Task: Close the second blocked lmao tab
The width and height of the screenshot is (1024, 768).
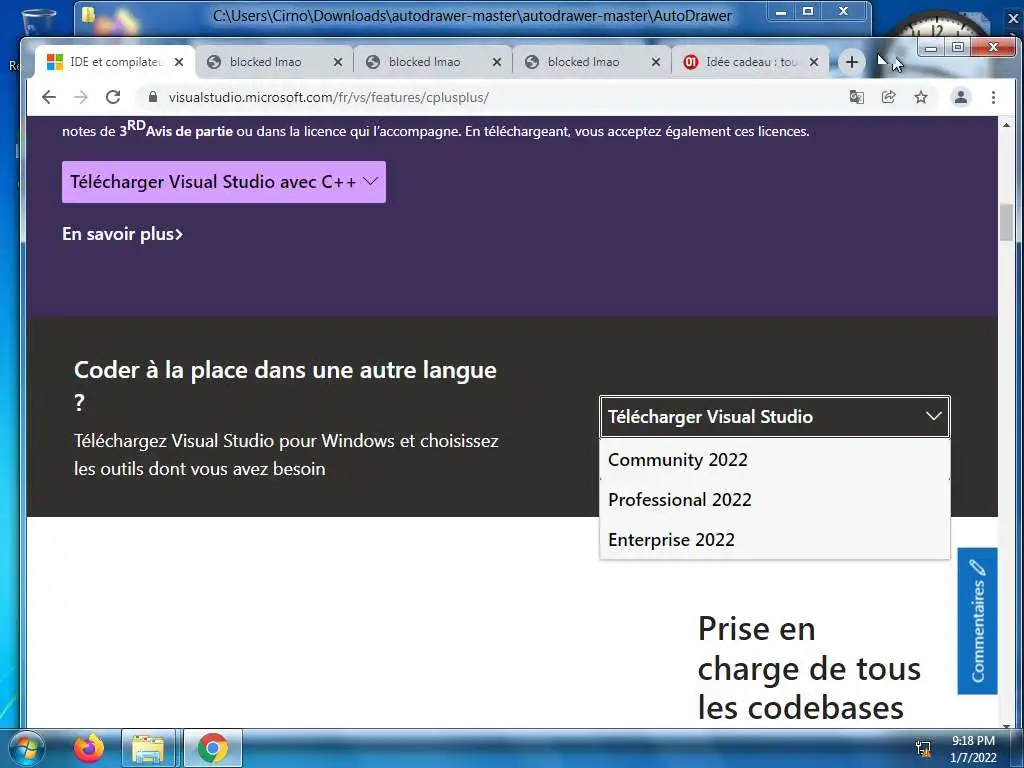Action: (x=497, y=62)
